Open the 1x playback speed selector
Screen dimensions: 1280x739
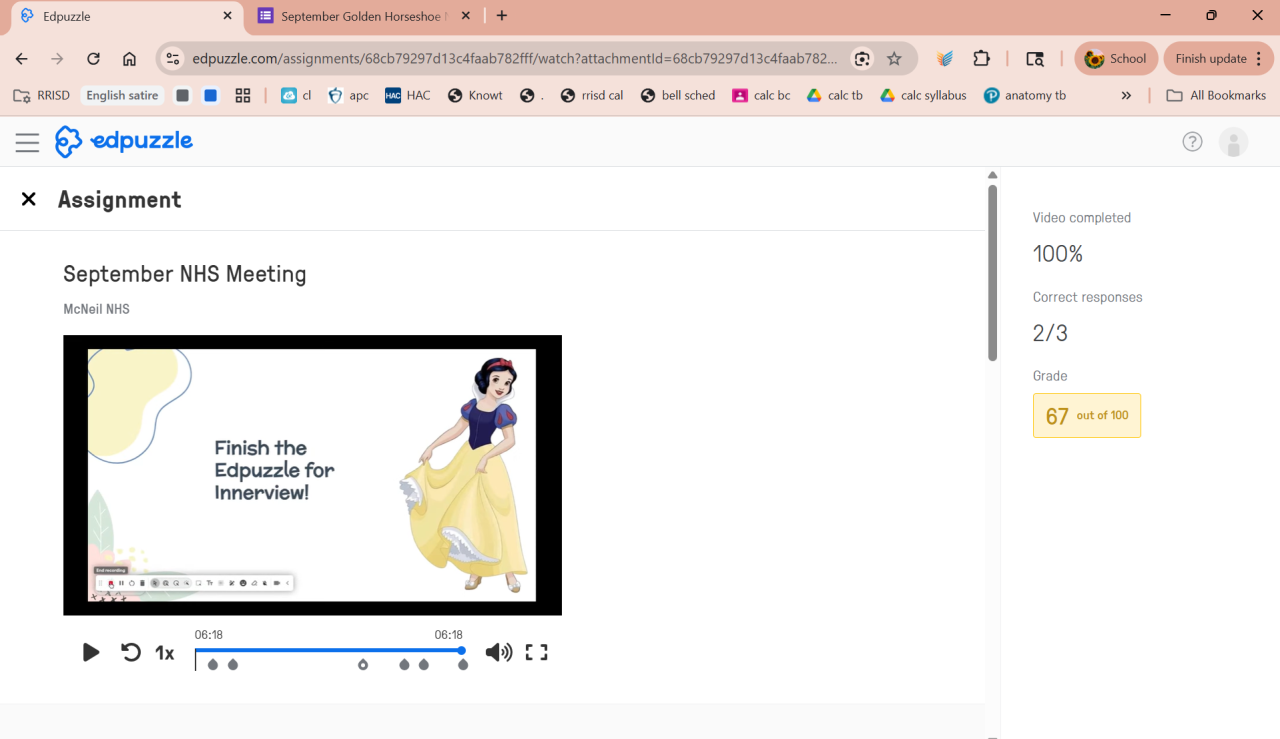165,653
